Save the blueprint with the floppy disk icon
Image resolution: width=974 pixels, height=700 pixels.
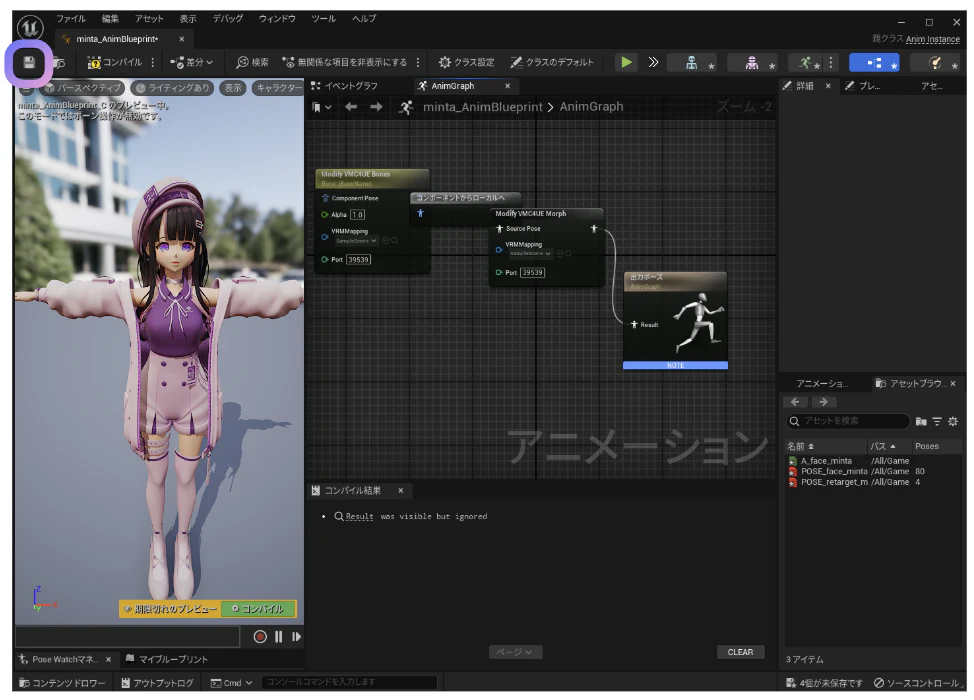coord(29,62)
